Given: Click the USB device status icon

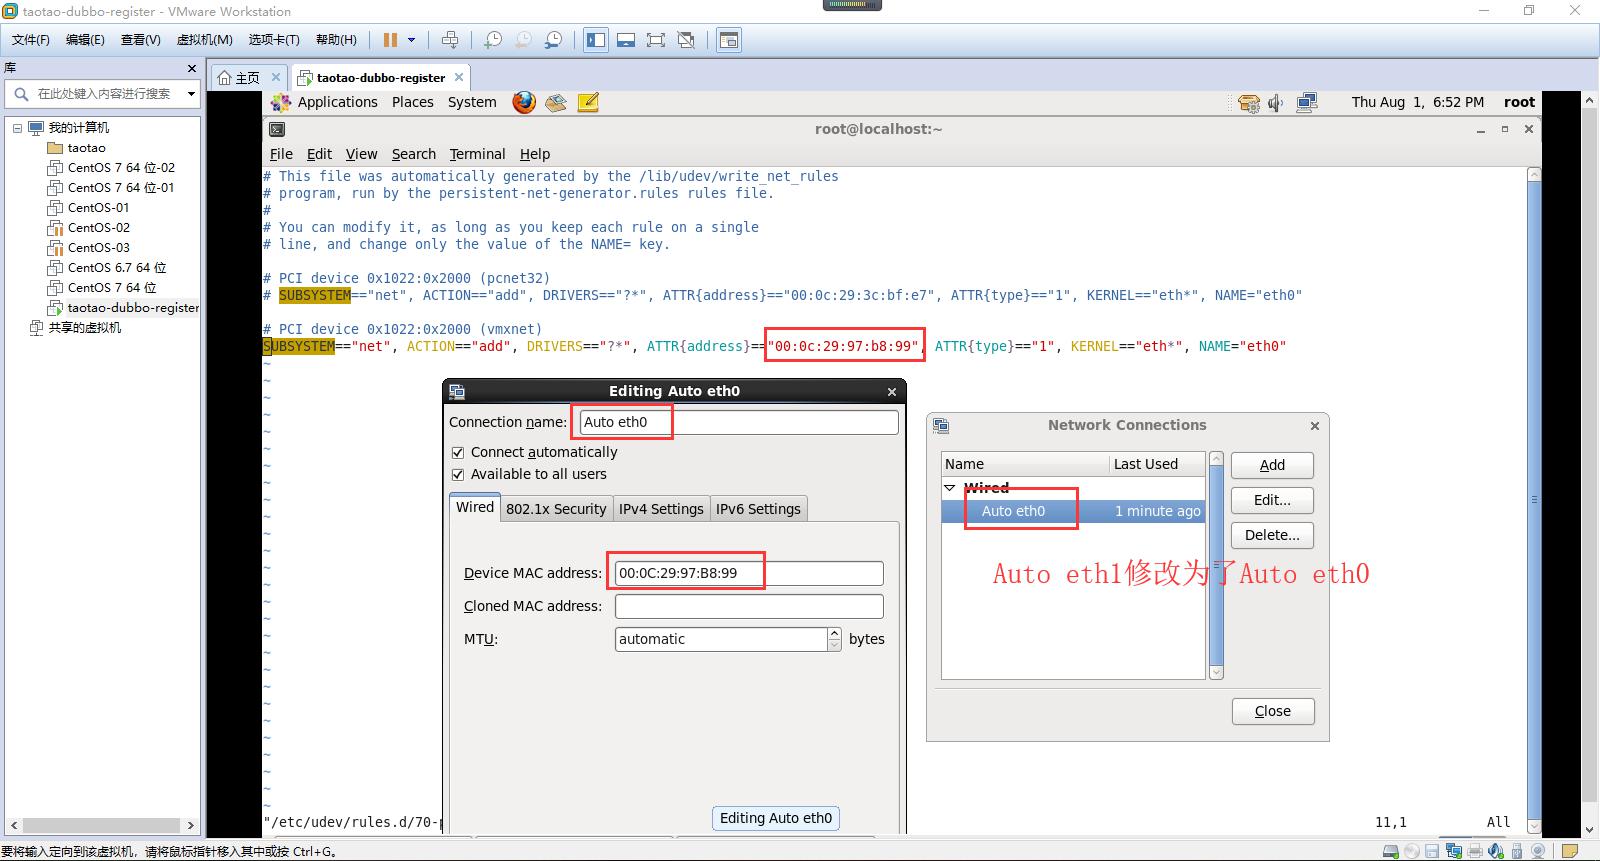Looking at the screenshot, I should pyautogui.click(x=1517, y=852).
